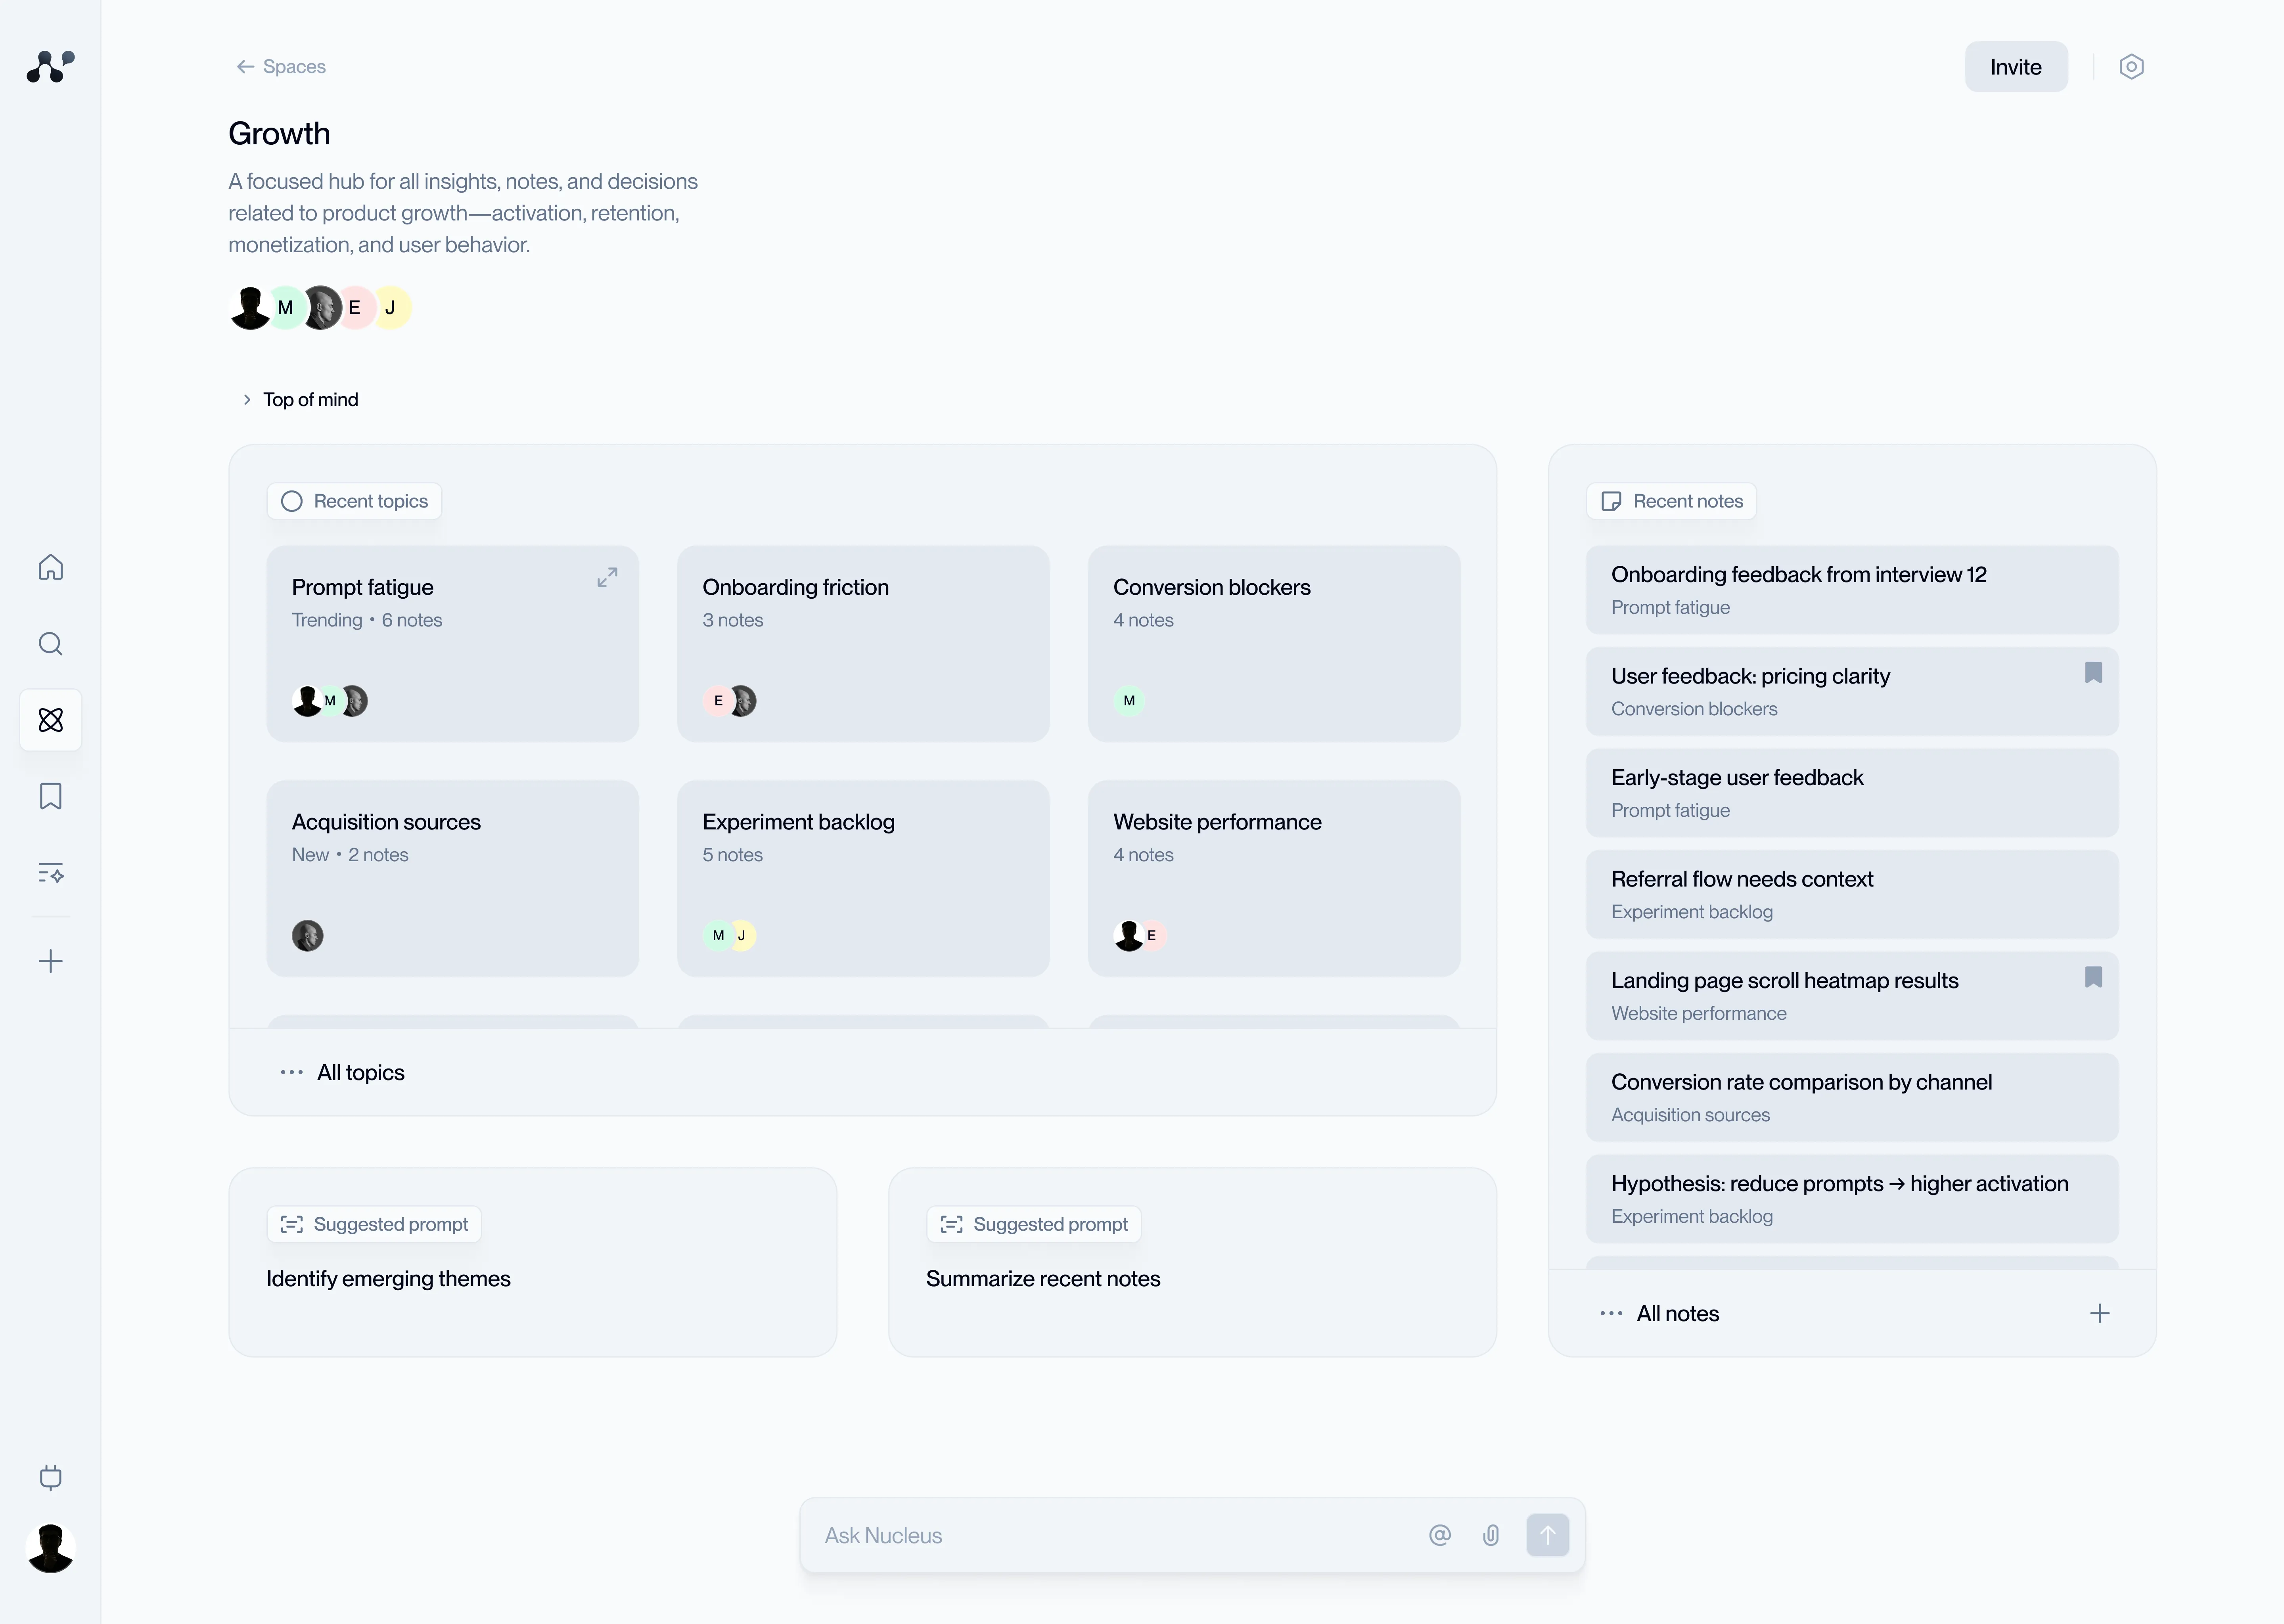Screen dimensions: 2284x1624
Task: Open the Experiment backlog topic card
Action: [x=863, y=879]
